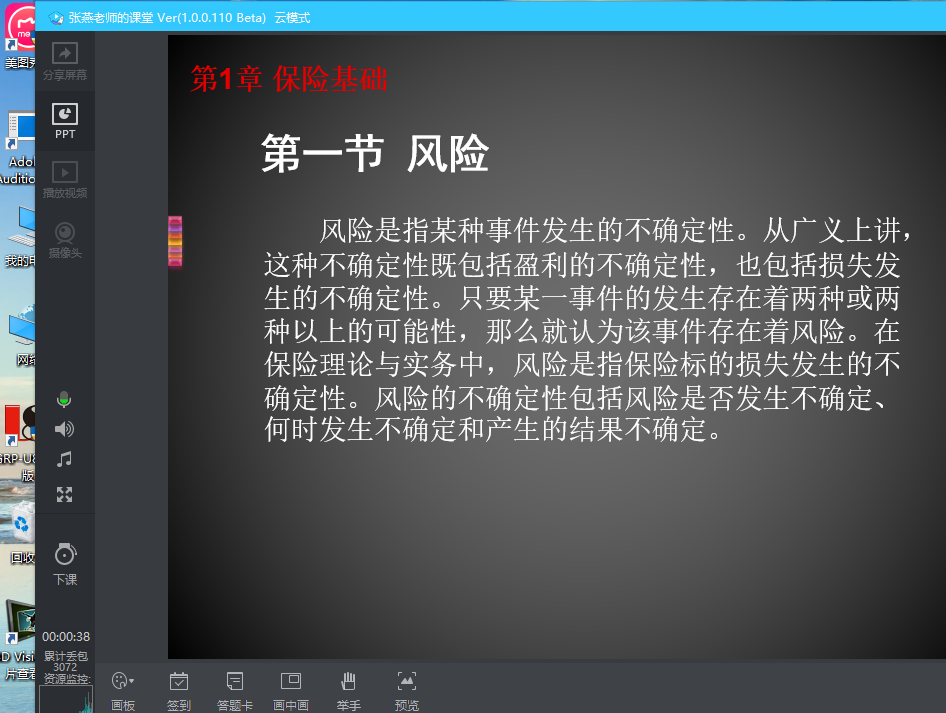946x713 pixels.
Task: Click the 分享屏幕 share screen icon
Action: pos(65,60)
